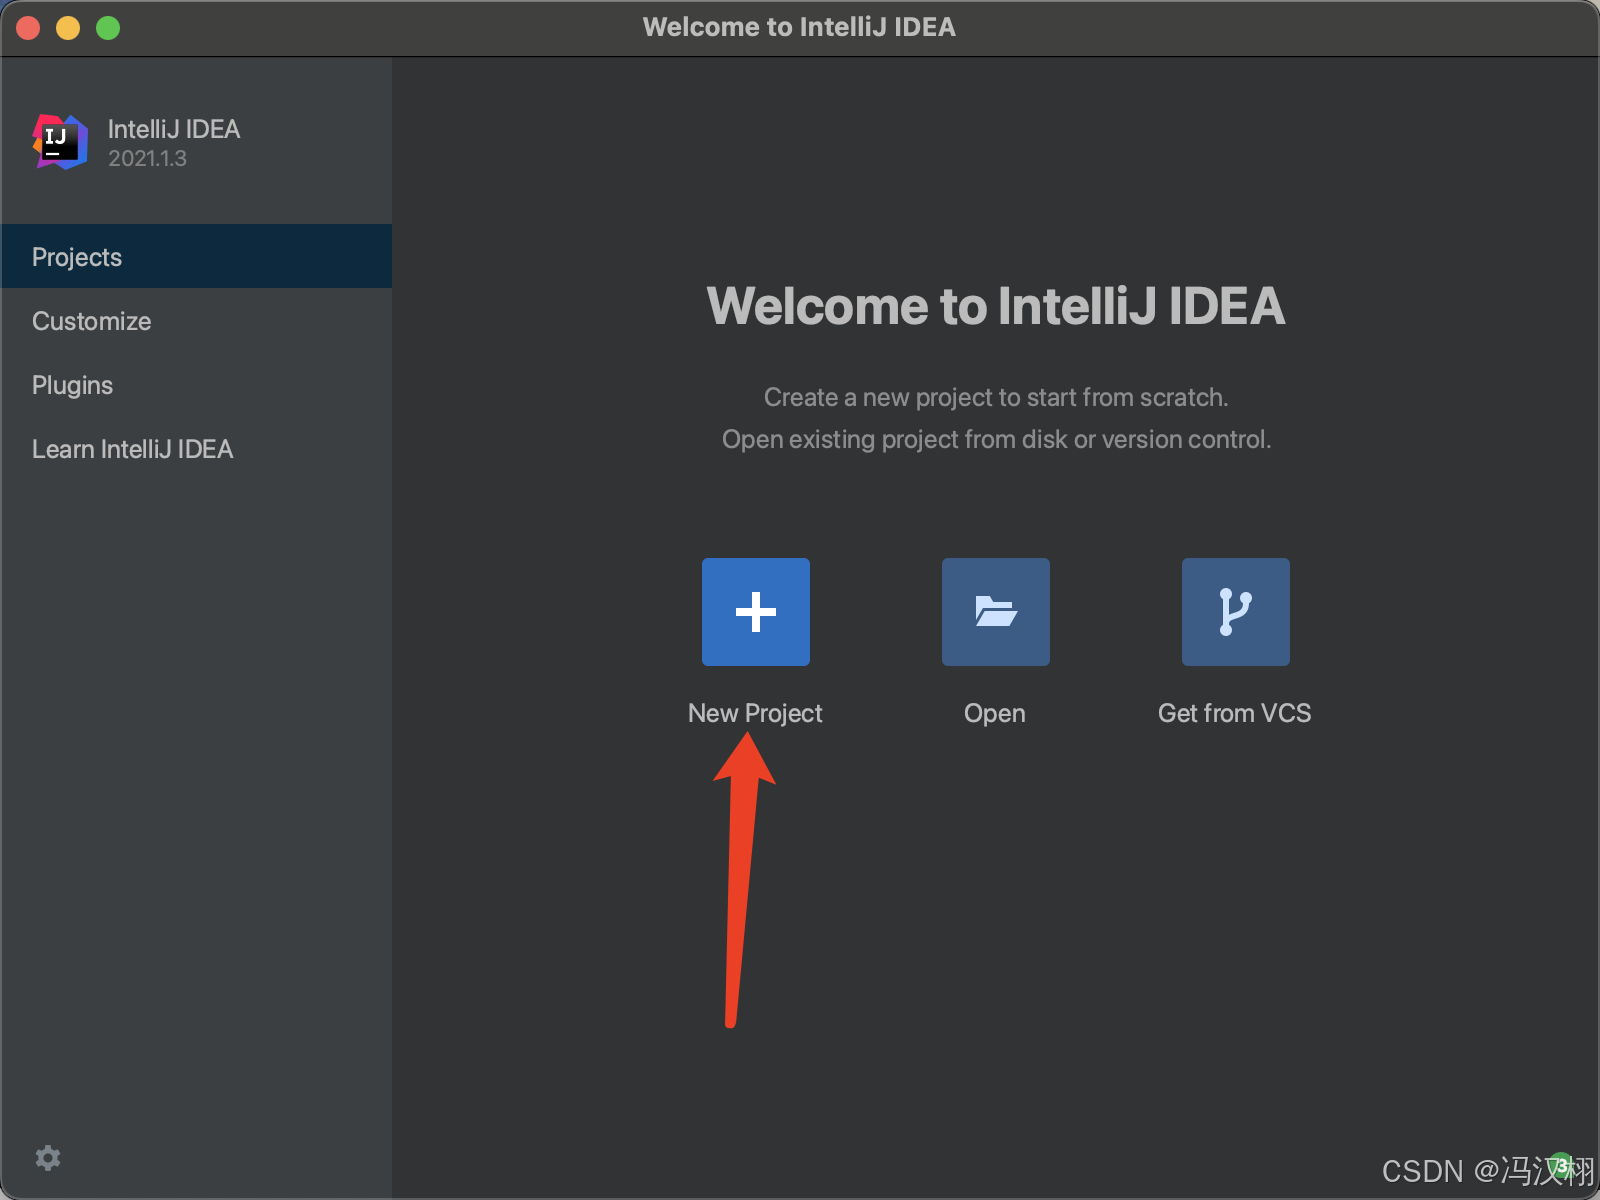Viewport: 1600px width, 1200px height.
Task: Click the New Project plus icon
Action: pos(756,612)
